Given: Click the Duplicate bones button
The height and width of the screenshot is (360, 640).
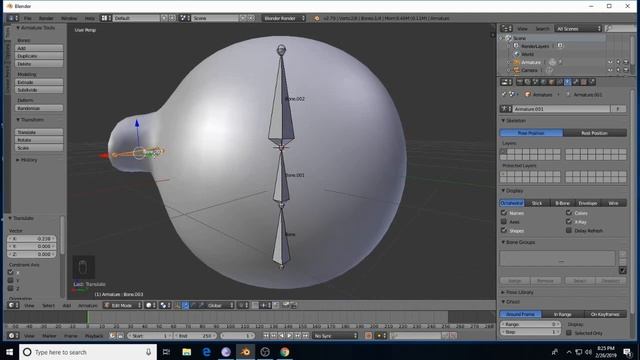Looking at the screenshot, I should [x=39, y=56].
